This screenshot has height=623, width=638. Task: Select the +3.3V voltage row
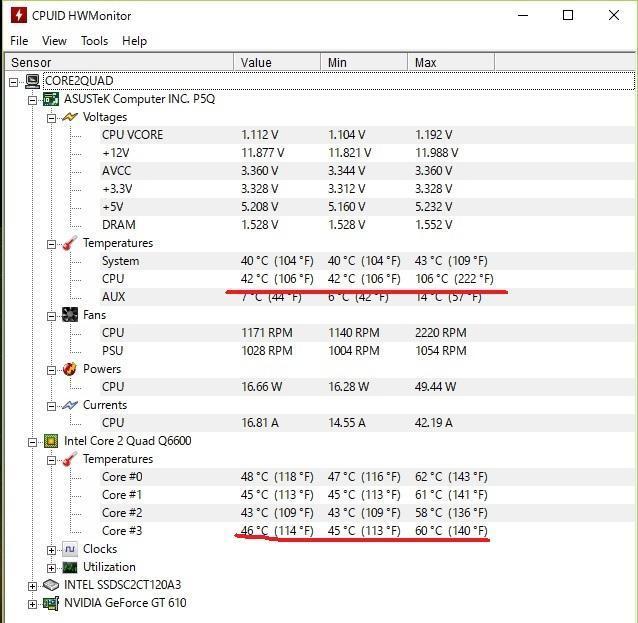coord(368,189)
